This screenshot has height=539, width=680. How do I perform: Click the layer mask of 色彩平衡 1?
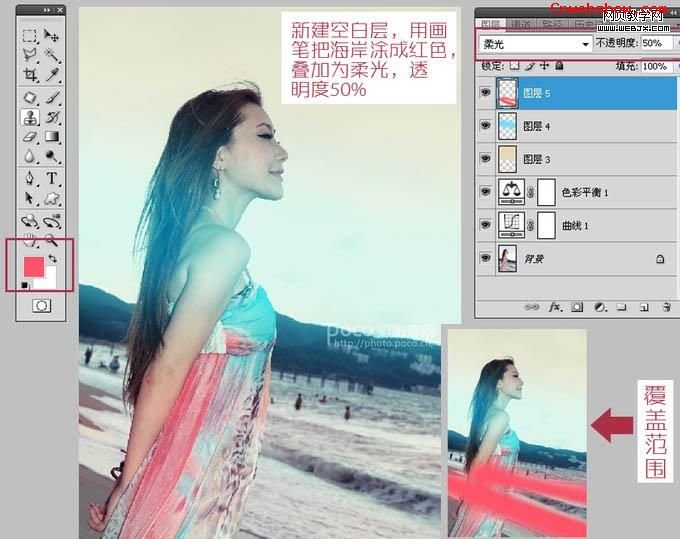(546, 192)
